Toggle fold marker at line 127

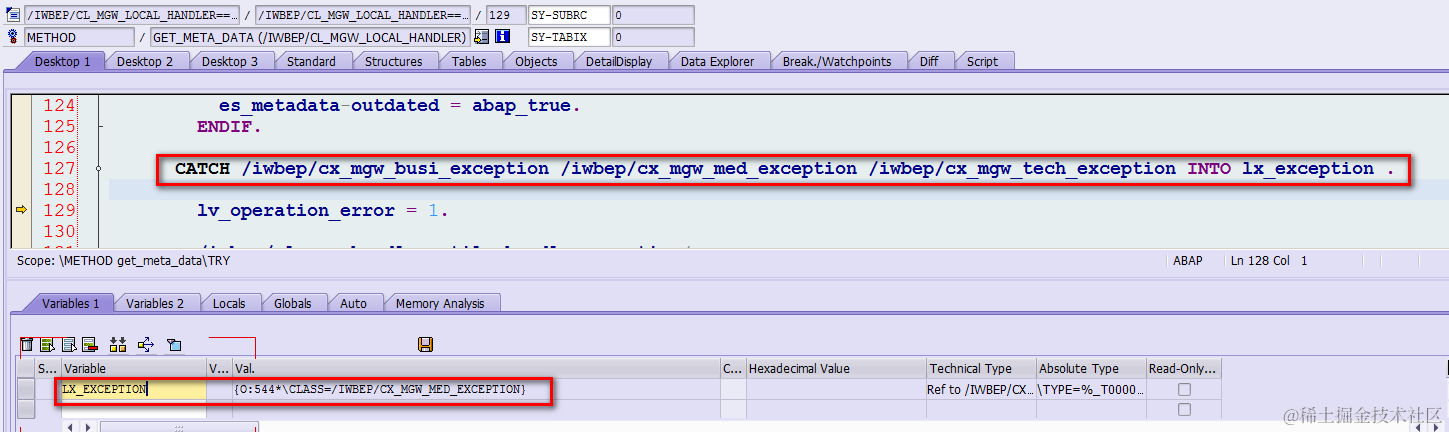tap(98, 169)
